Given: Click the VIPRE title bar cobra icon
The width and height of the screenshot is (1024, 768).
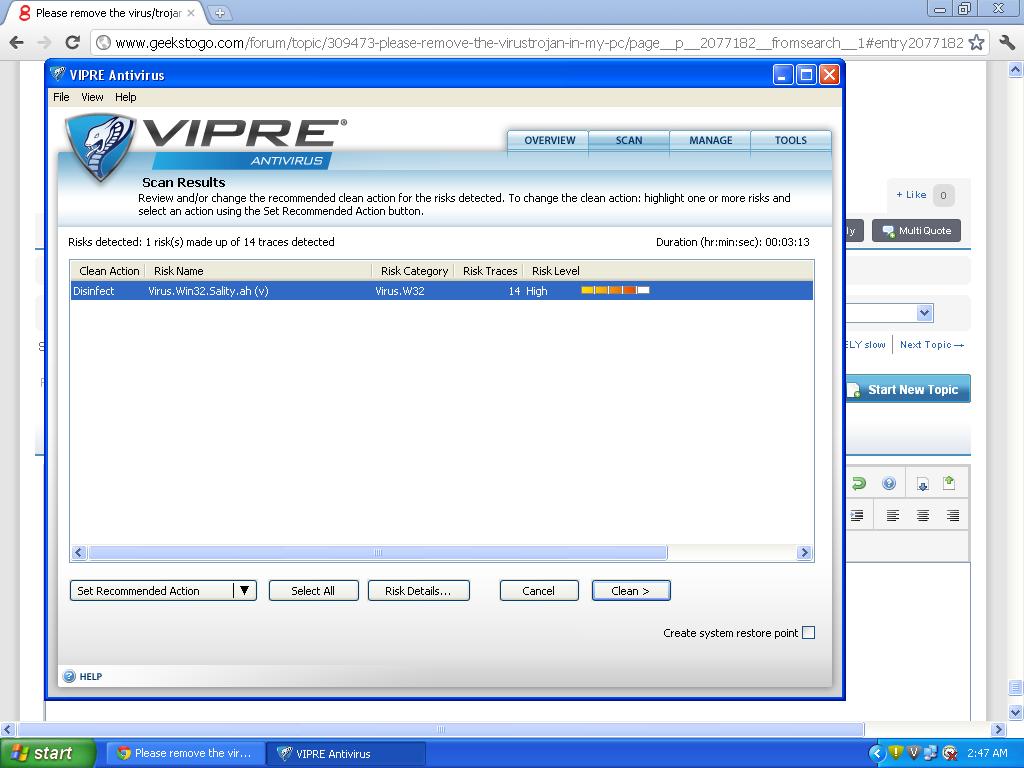Looking at the screenshot, I should 57,74.
